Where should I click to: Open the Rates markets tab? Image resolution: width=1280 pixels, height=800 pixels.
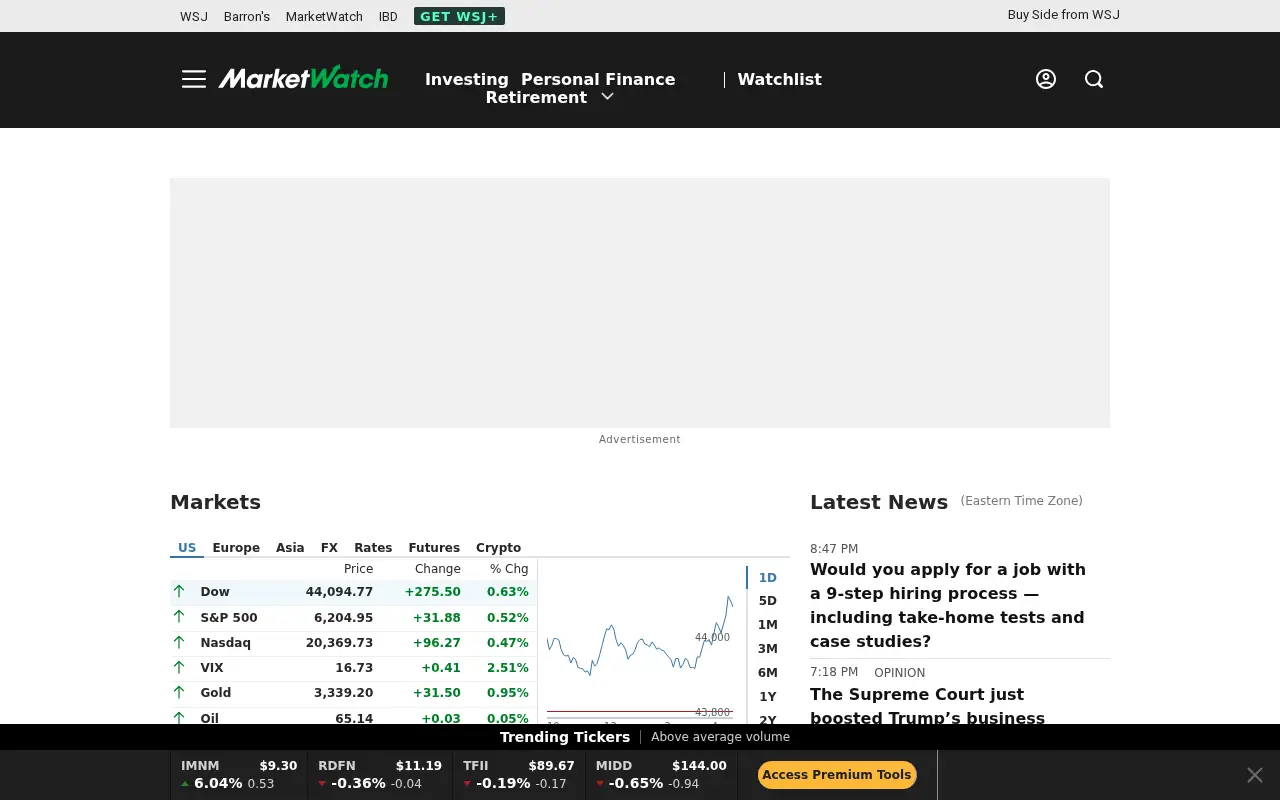(x=373, y=548)
